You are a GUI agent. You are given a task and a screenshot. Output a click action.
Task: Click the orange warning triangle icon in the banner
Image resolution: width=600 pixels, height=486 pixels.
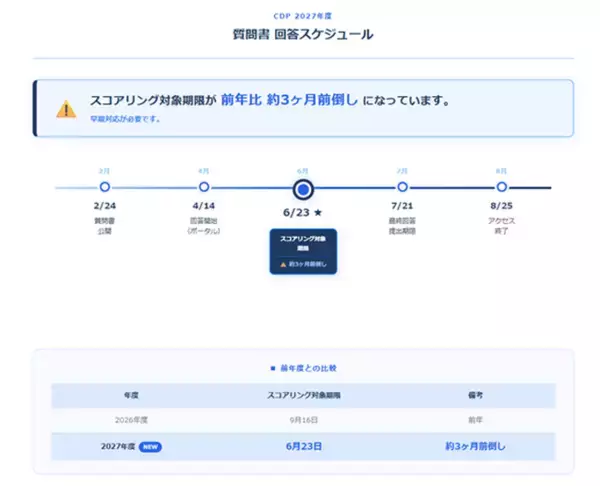pos(66,109)
